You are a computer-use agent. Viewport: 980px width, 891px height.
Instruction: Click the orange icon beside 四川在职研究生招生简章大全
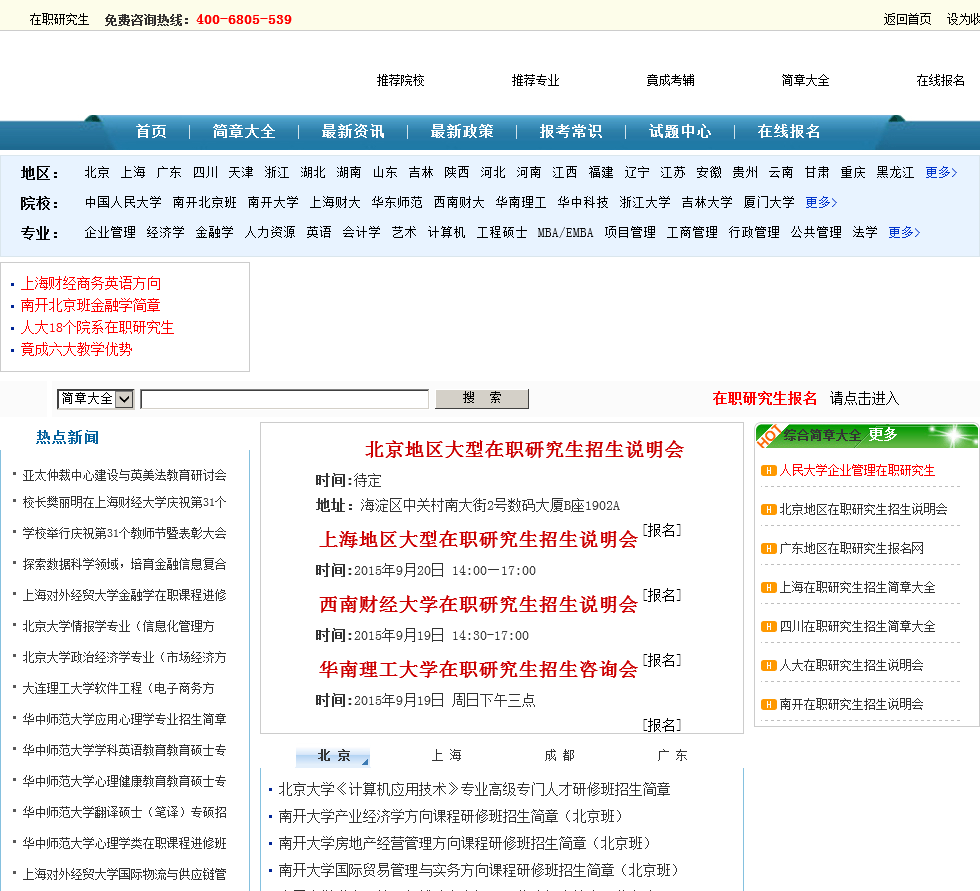coord(768,627)
